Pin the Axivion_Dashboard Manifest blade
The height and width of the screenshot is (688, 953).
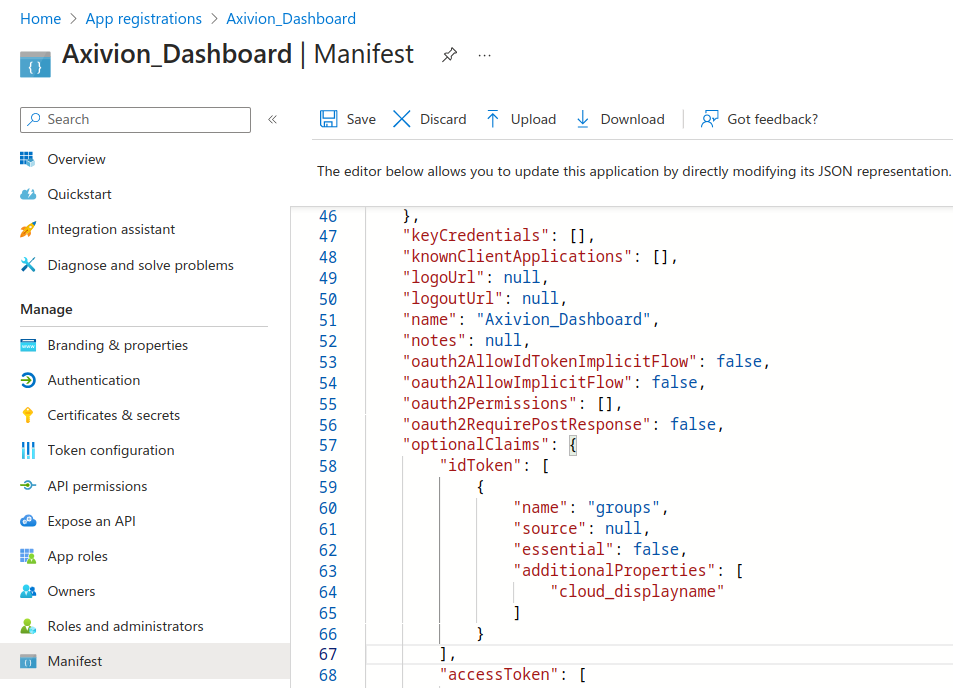tap(449, 55)
